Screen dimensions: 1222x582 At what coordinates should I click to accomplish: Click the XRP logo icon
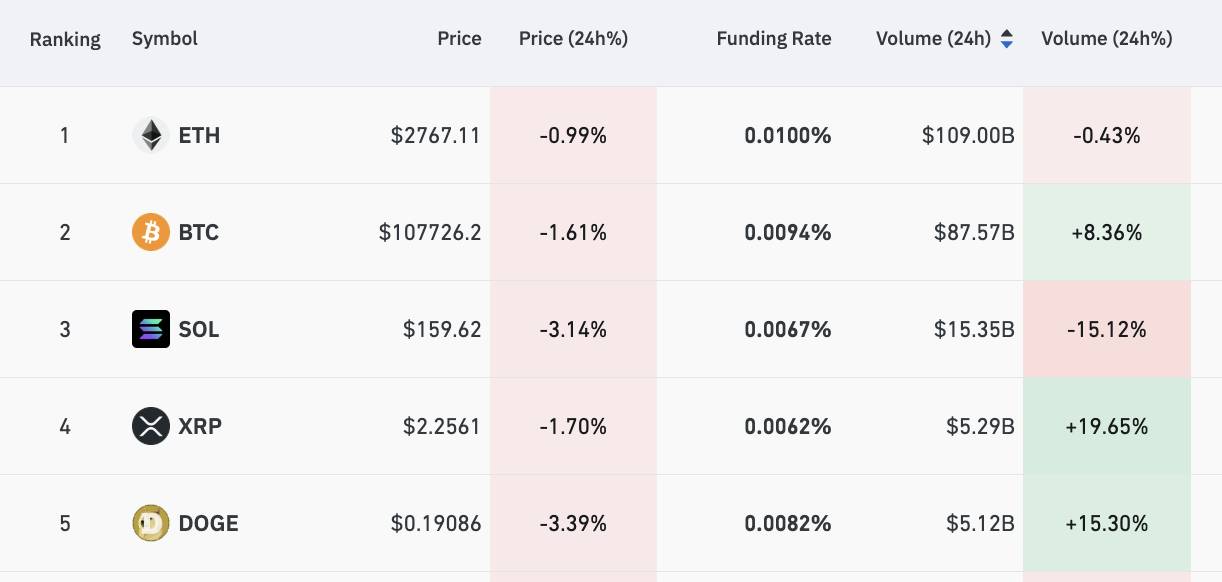(x=151, y=426)
